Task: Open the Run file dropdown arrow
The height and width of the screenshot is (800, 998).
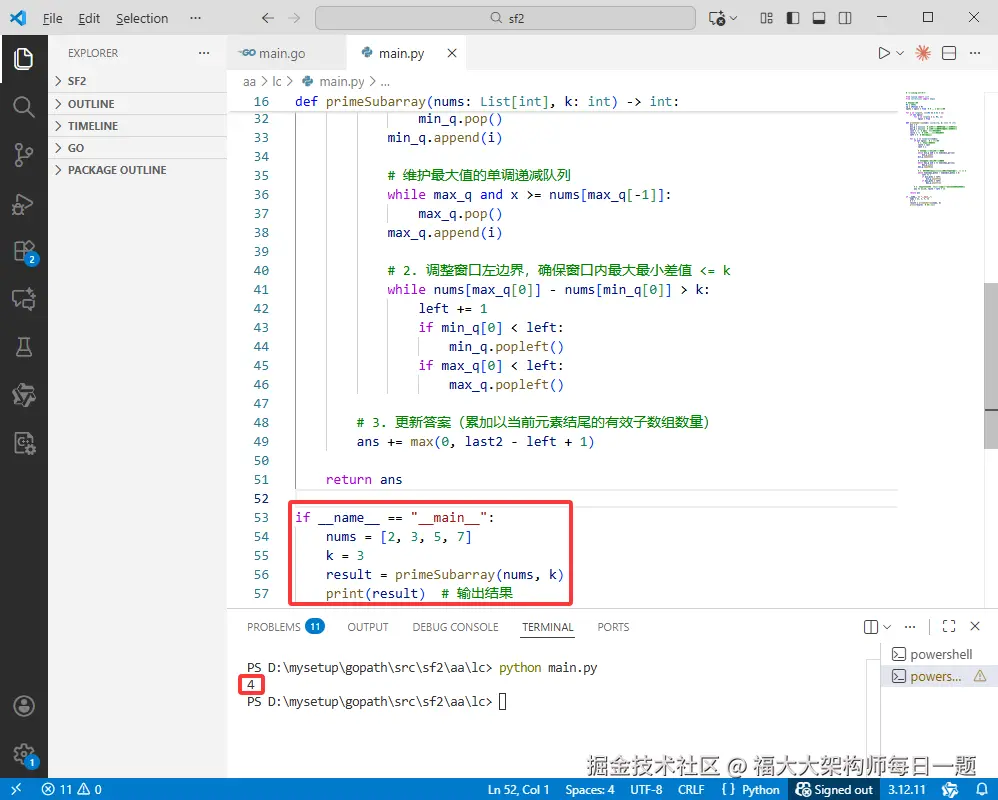Action: [900, 53]
